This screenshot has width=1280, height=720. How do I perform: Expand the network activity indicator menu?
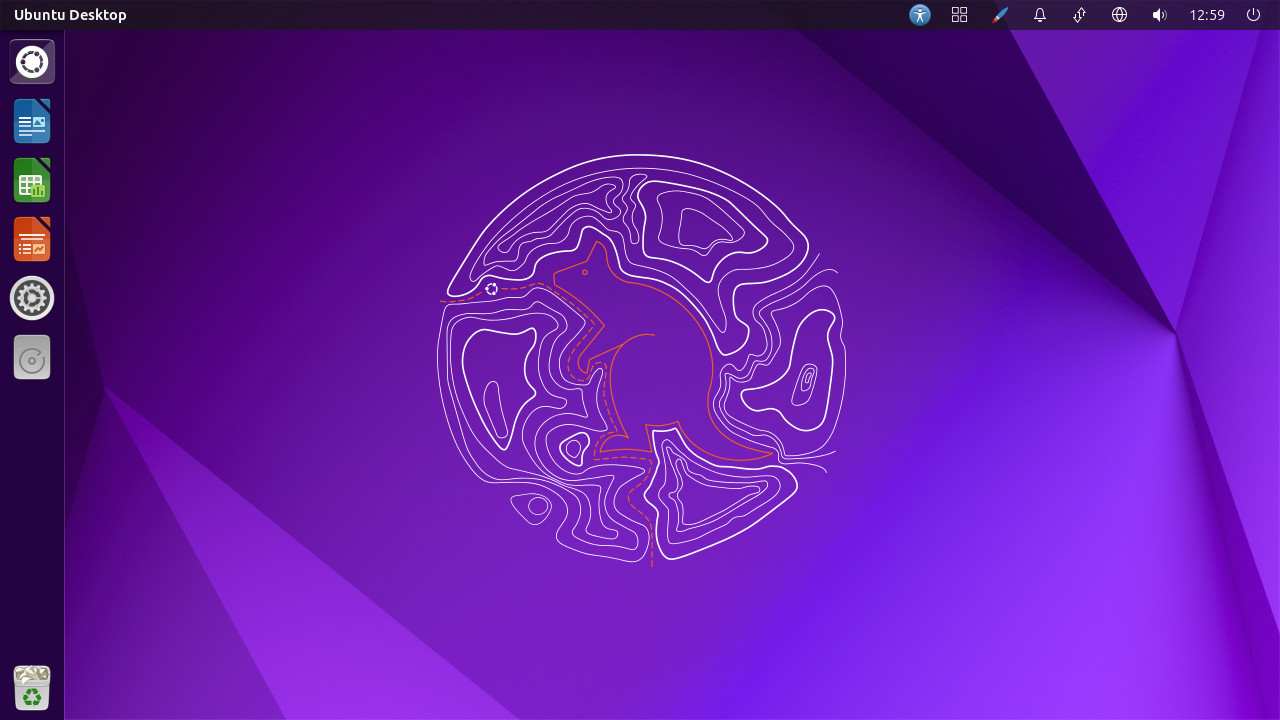(x=1079, y=14)
